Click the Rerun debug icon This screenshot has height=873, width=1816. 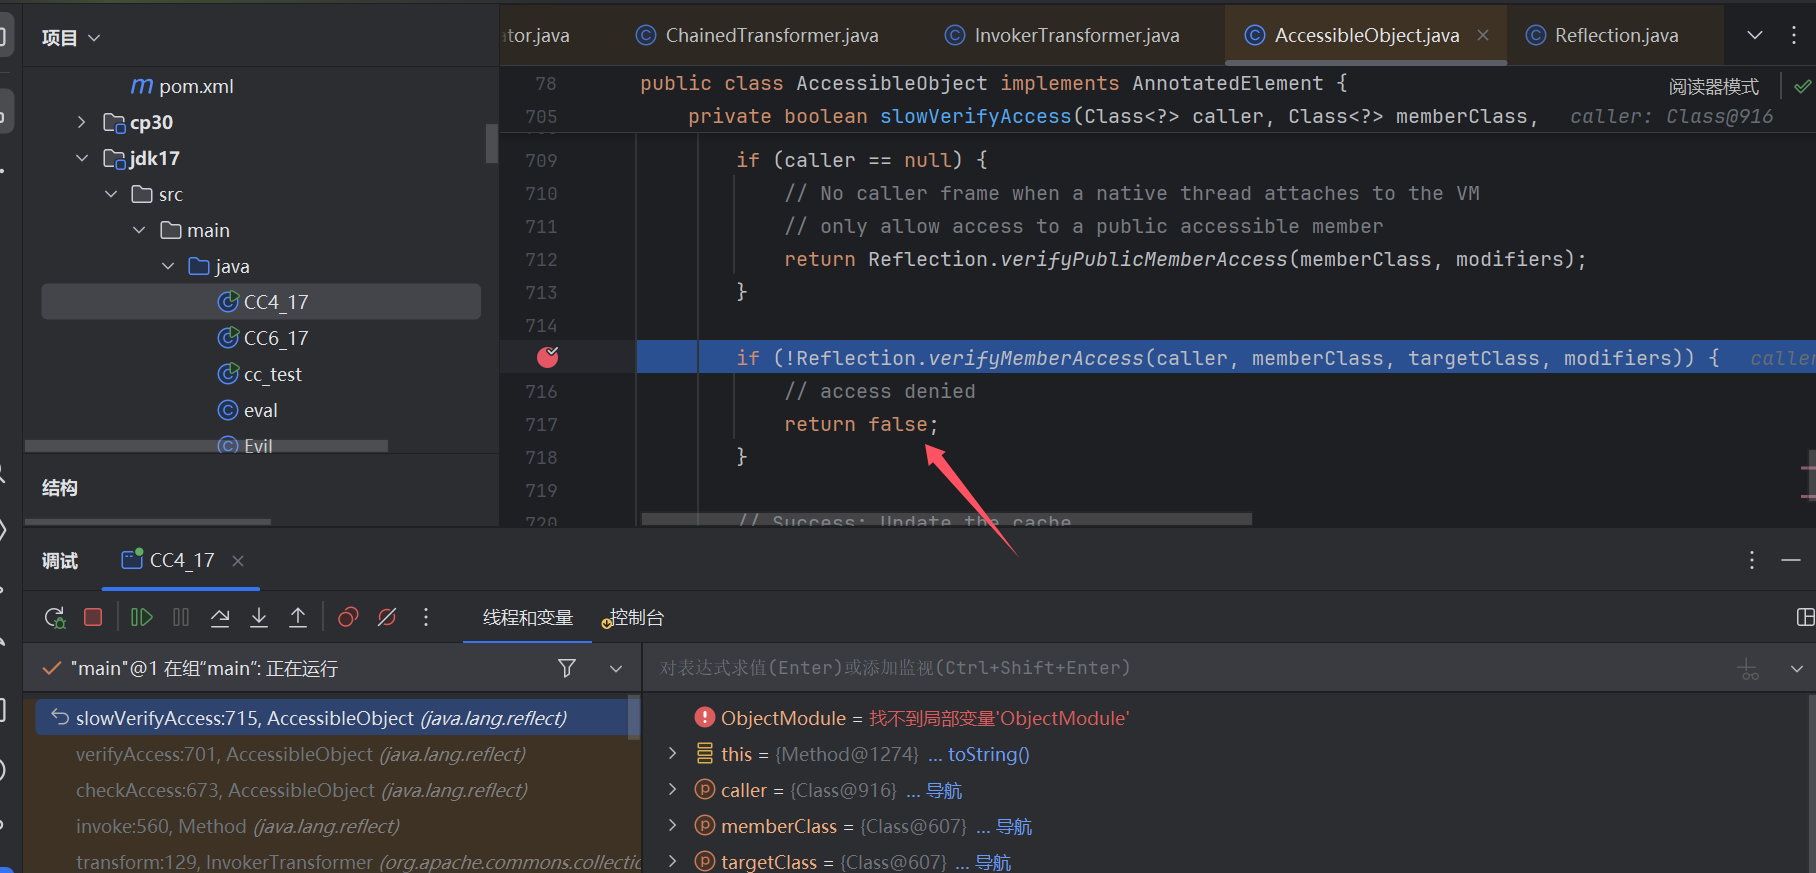[x=55, y=618]
